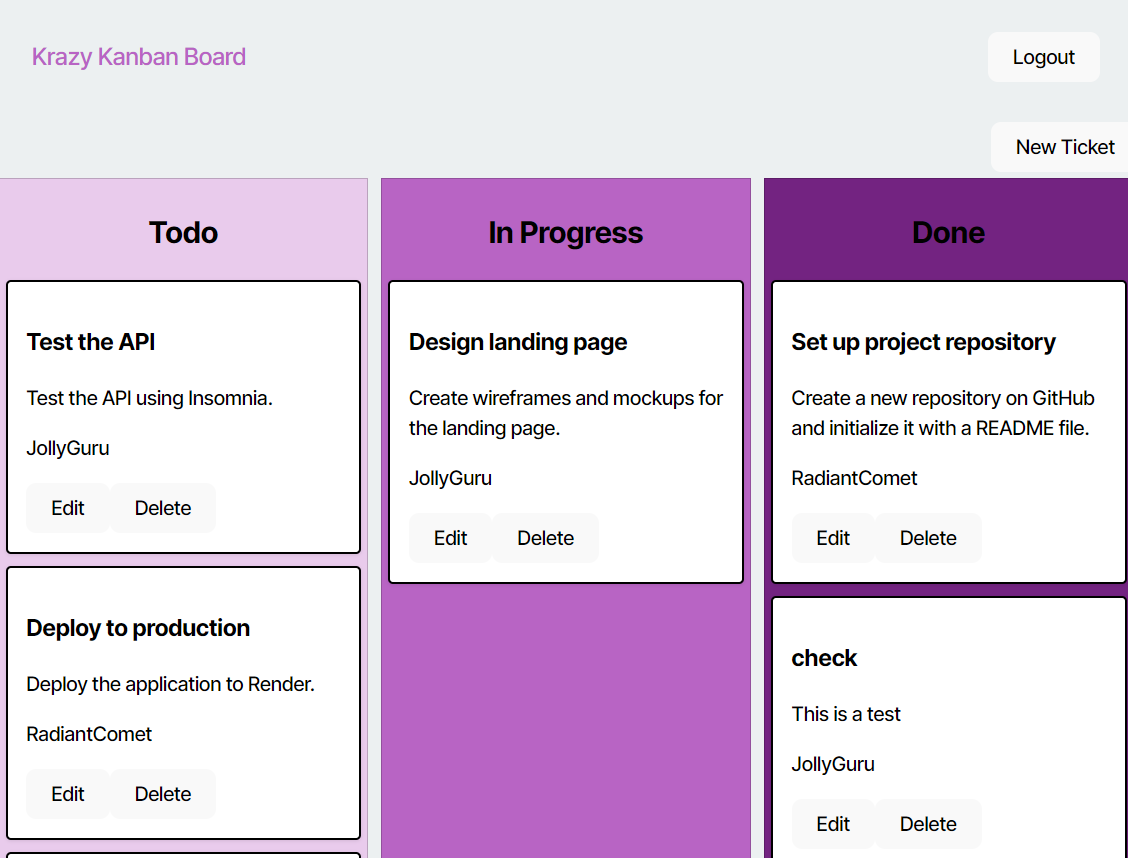Click the Krazy Kanban Board title link
The image size is (1128, 858).
(x=139, y=57)
